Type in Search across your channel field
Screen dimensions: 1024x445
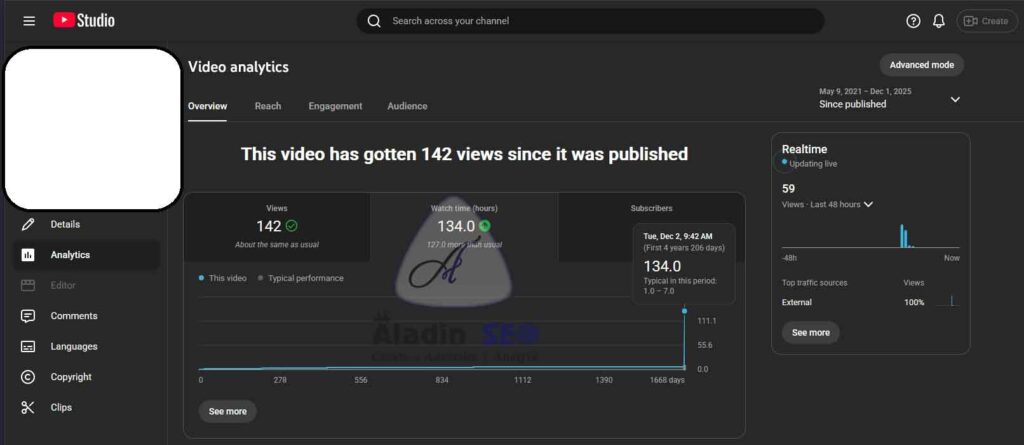click(600, 21)
